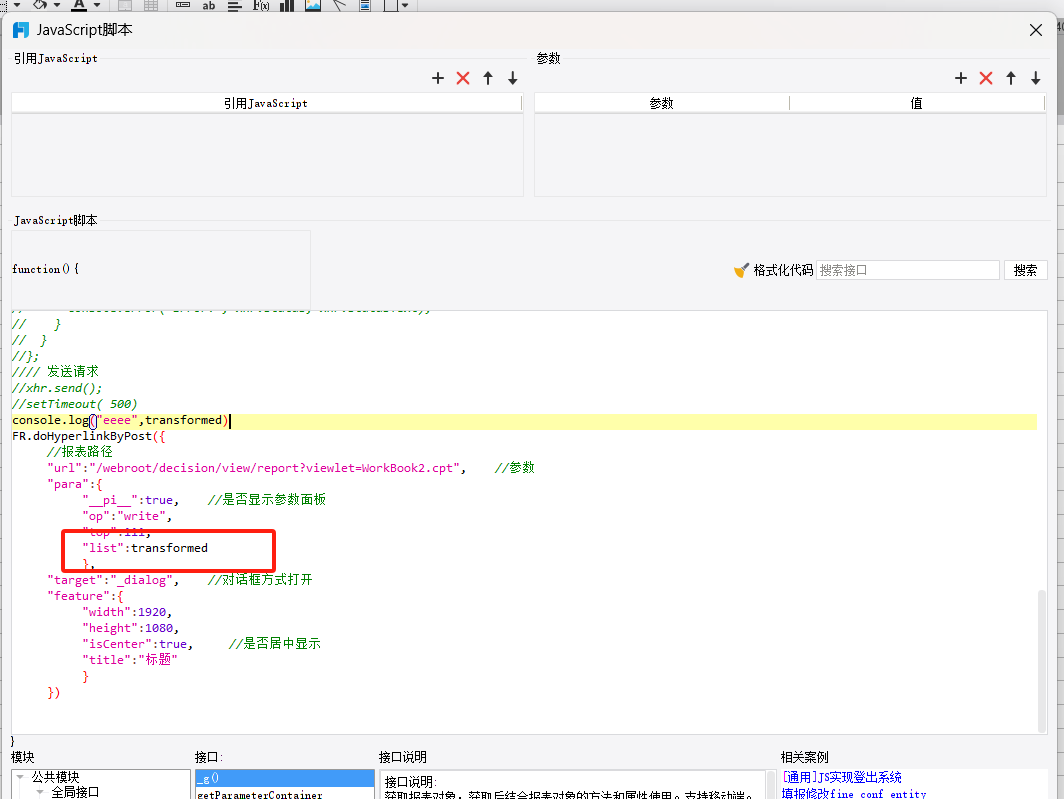Insert image using the toolbar picture icon
Image resolution: width=1064 pixels, height=799 pixels.
(x=313, y=5)
